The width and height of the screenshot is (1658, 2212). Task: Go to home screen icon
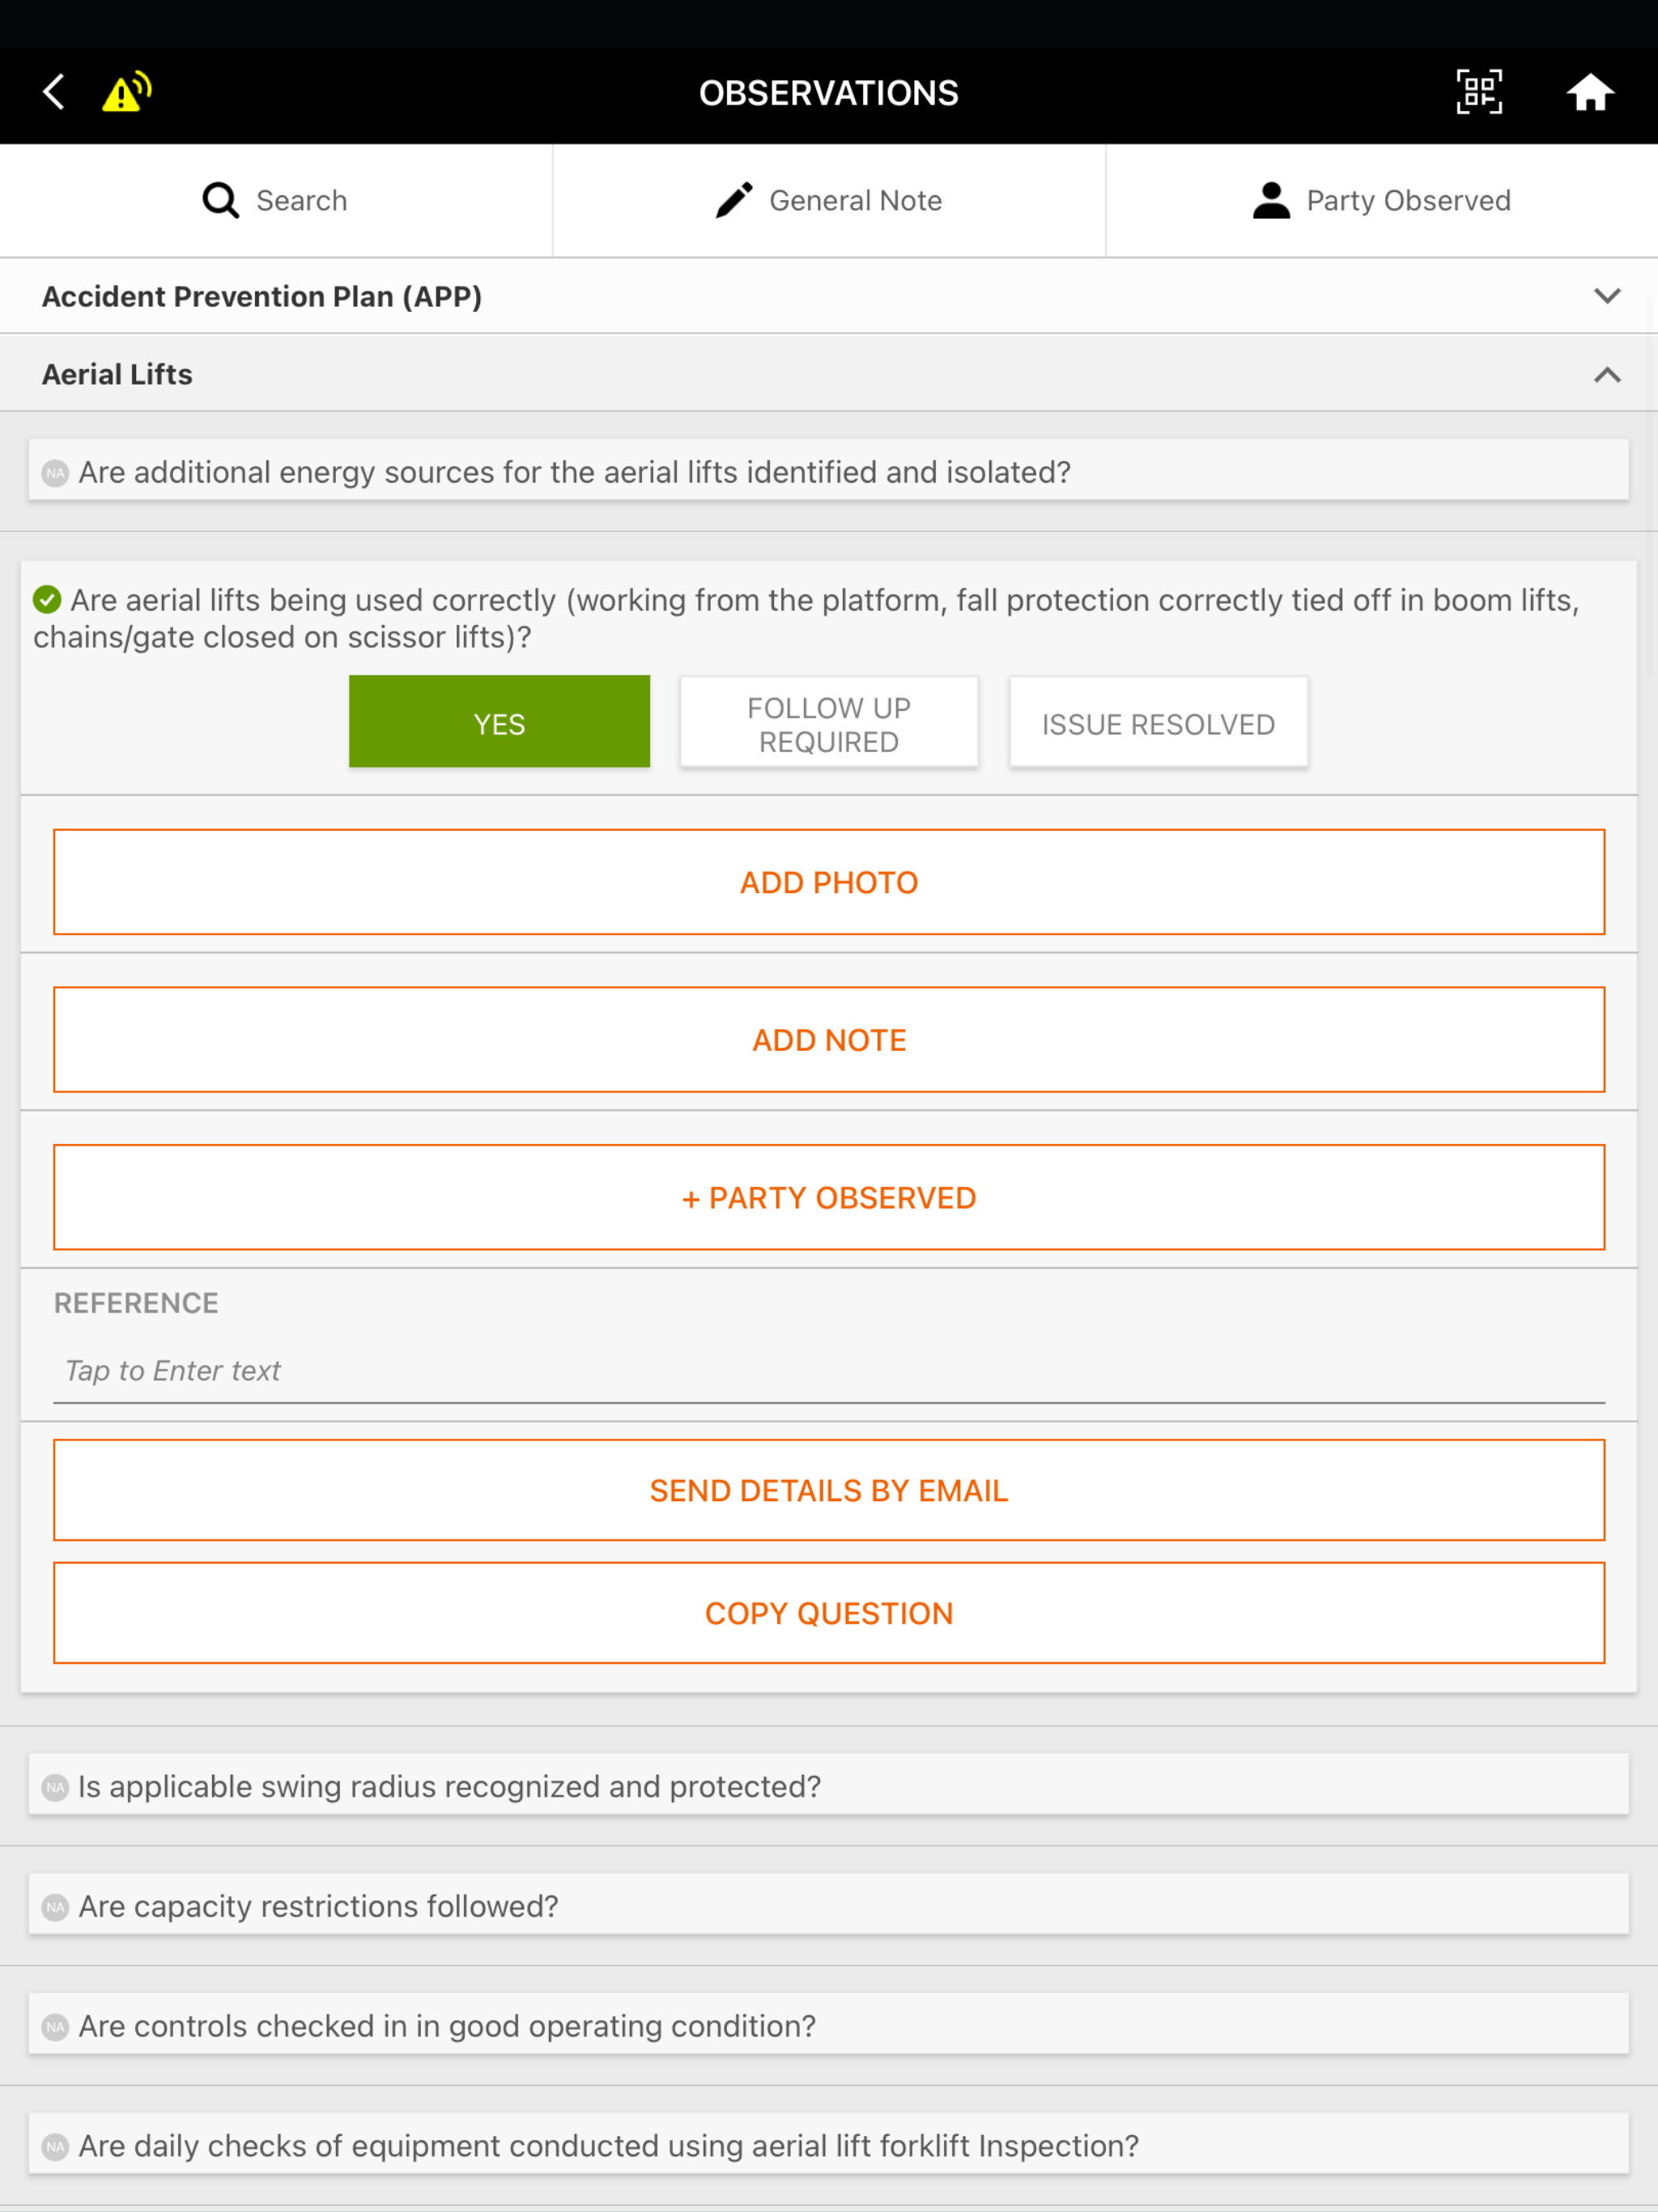click(x=1590, y=92)
